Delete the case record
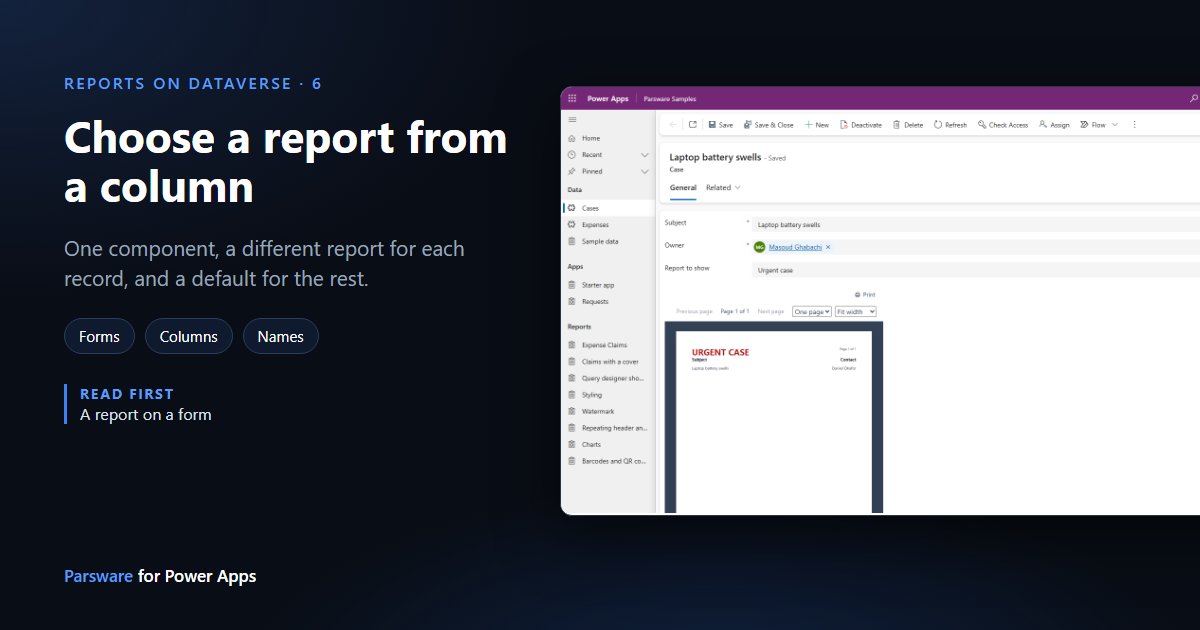The height and width of the screenshot is (630, 1200). 908,125
